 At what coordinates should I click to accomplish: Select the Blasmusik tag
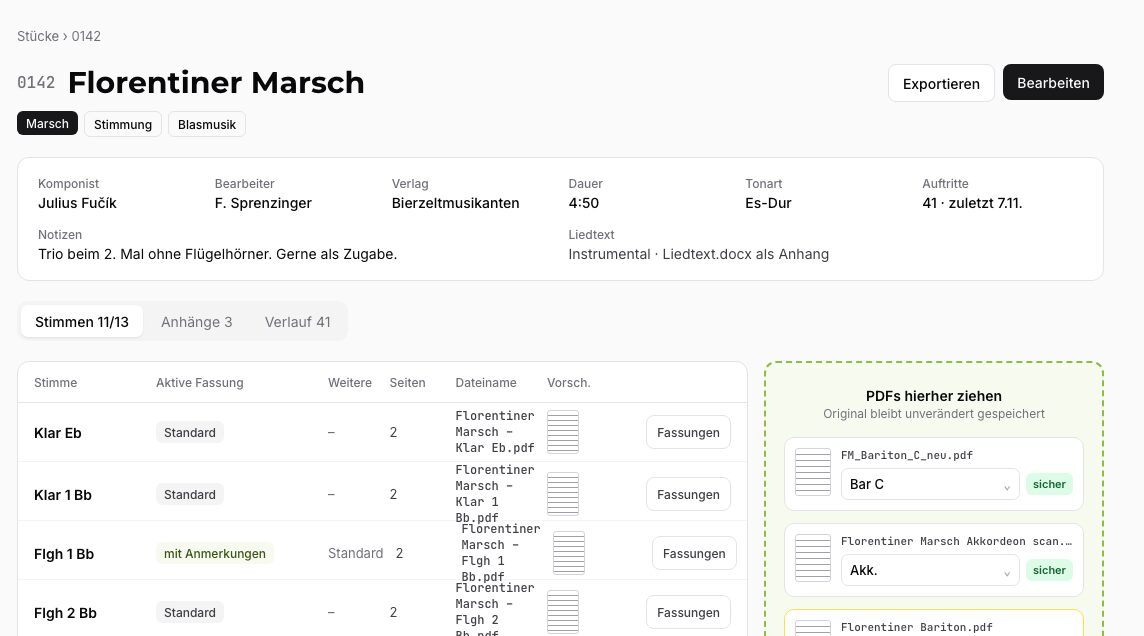point(206,124)
